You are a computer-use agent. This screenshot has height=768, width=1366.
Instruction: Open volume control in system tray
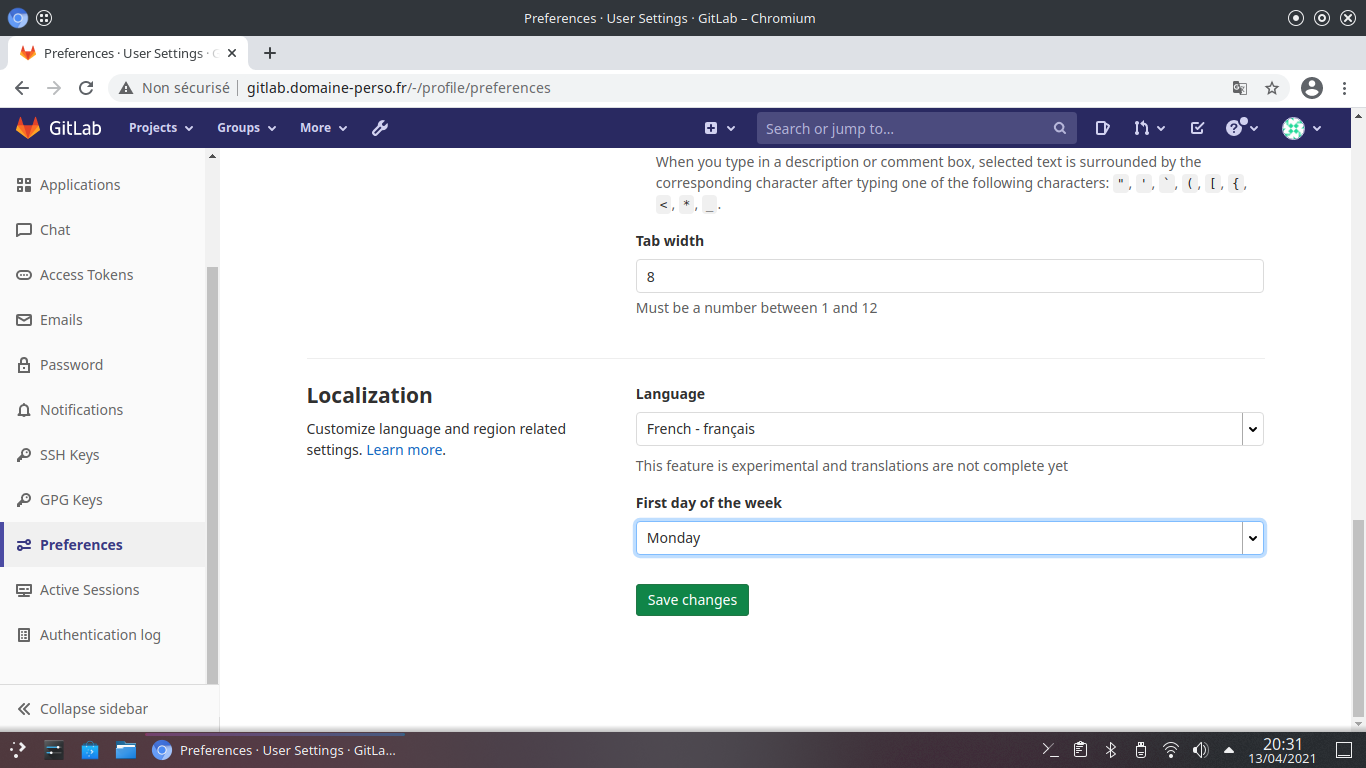tap(1200, 750)
